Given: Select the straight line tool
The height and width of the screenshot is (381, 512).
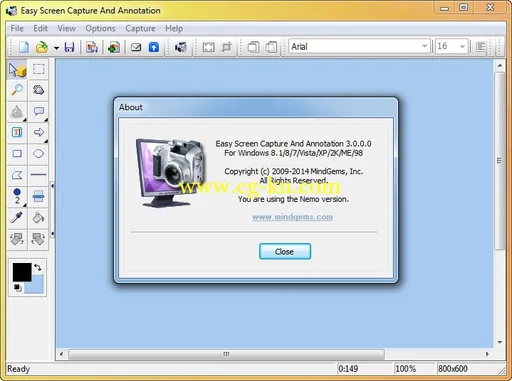Looking at the screenshot, I should (x=39, y=175).
